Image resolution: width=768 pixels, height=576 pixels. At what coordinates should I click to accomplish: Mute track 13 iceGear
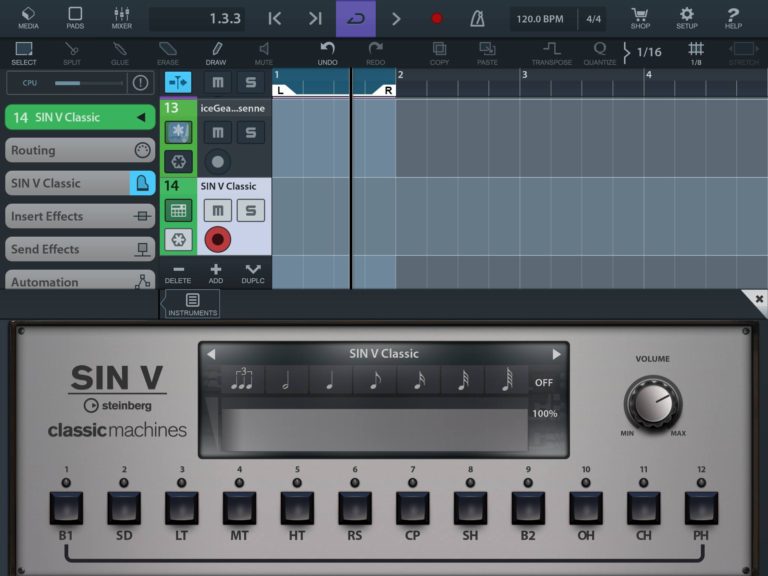coord(217,132)
